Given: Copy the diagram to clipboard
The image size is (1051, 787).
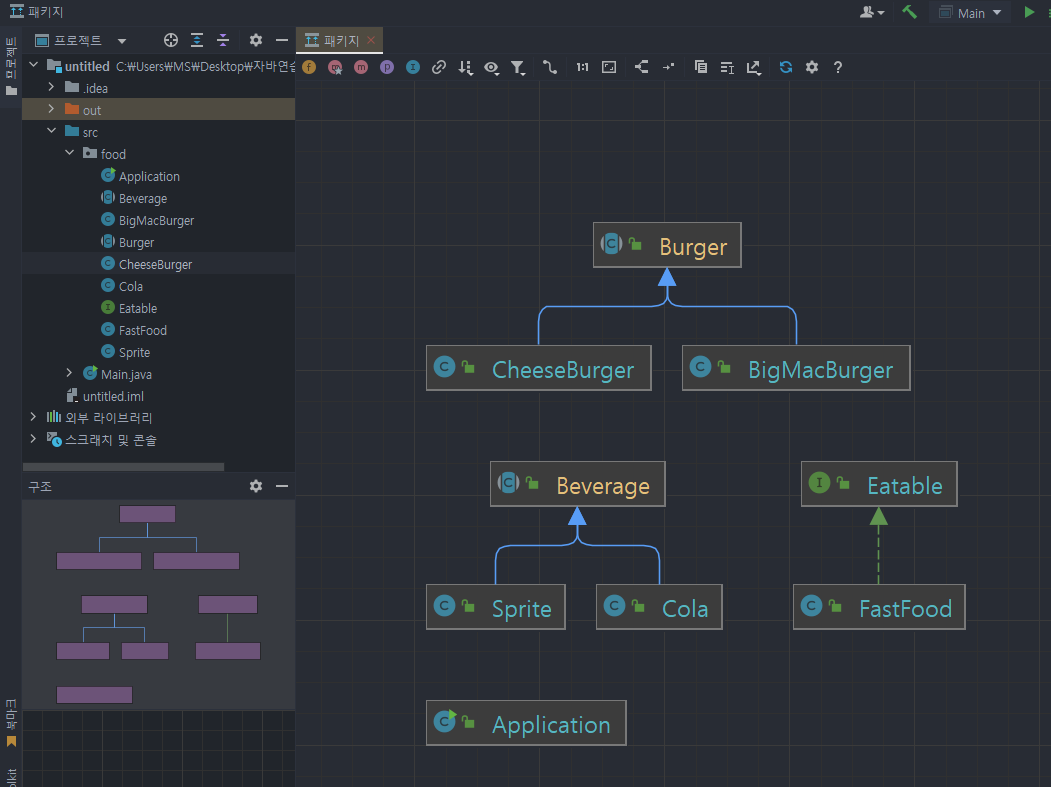Looking at the screenshot, I should pos(700,67).
